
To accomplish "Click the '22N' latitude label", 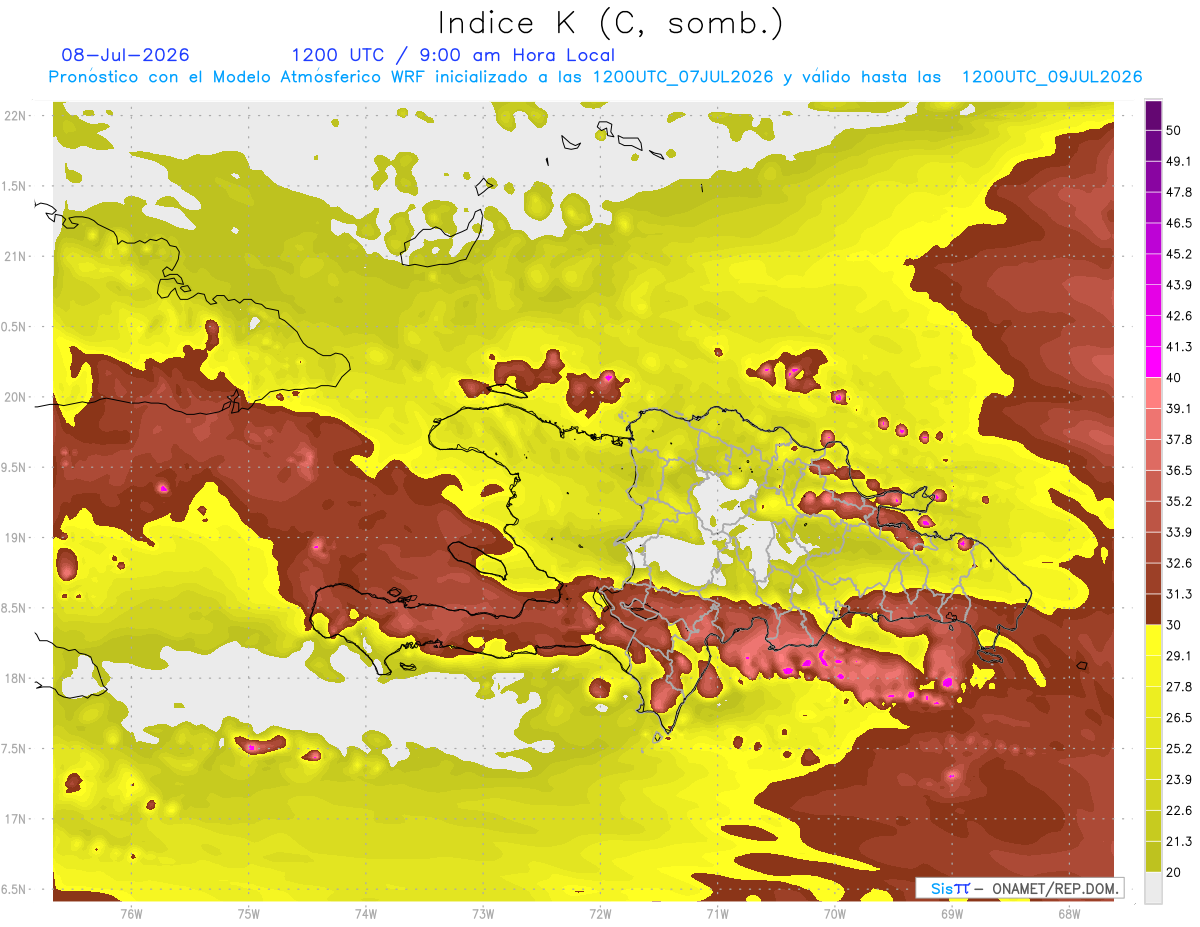I will [x=15, y=116].
